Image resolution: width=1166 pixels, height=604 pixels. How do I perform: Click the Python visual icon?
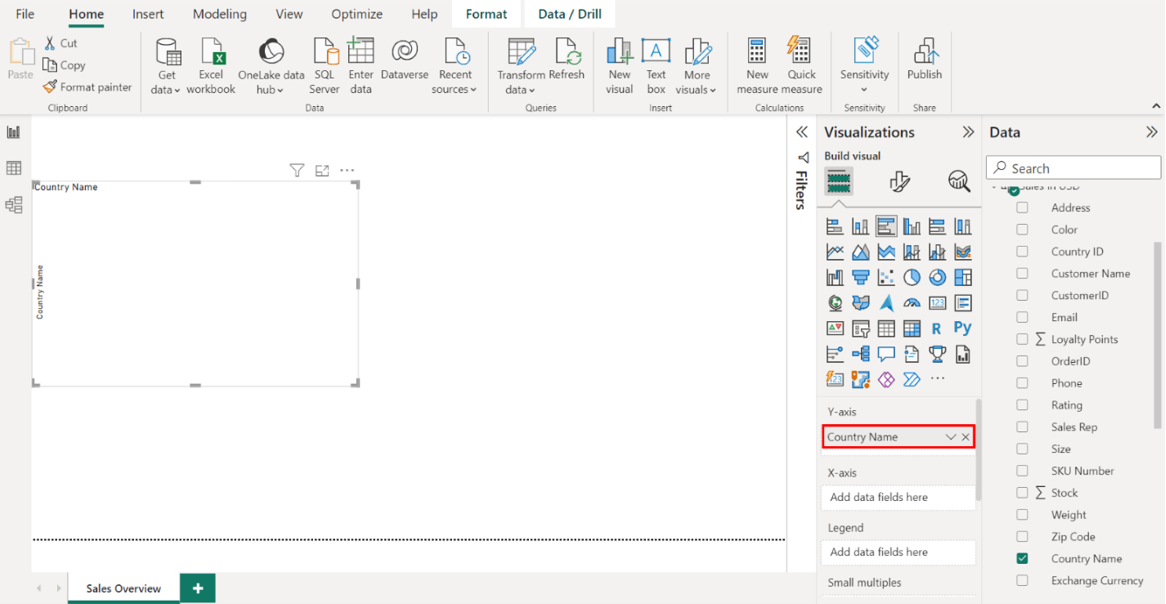[x=962, y=328]
